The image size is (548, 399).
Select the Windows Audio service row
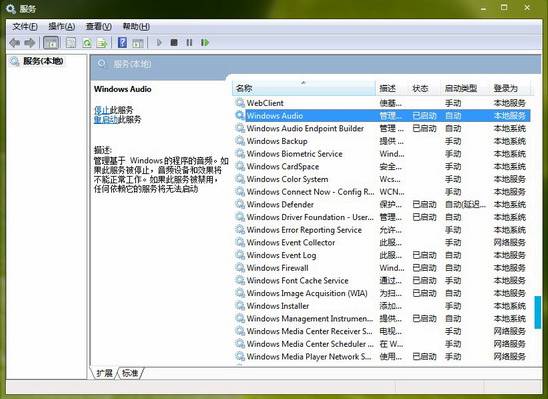point(382,116)
